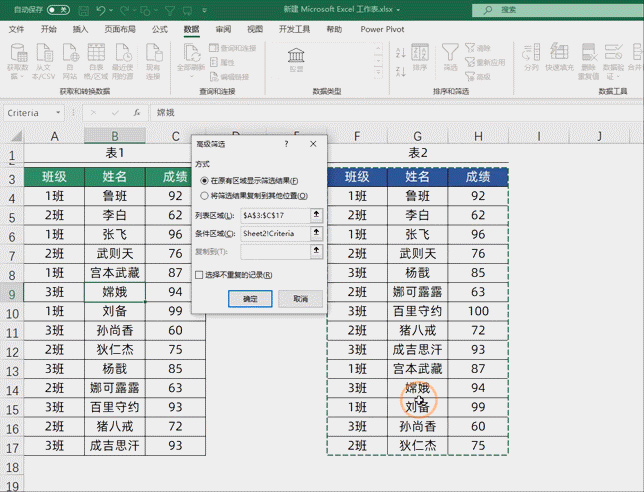Click the 表2 title cell
Viewport: 644px width, 492px height.
click(x=418, y=153)
